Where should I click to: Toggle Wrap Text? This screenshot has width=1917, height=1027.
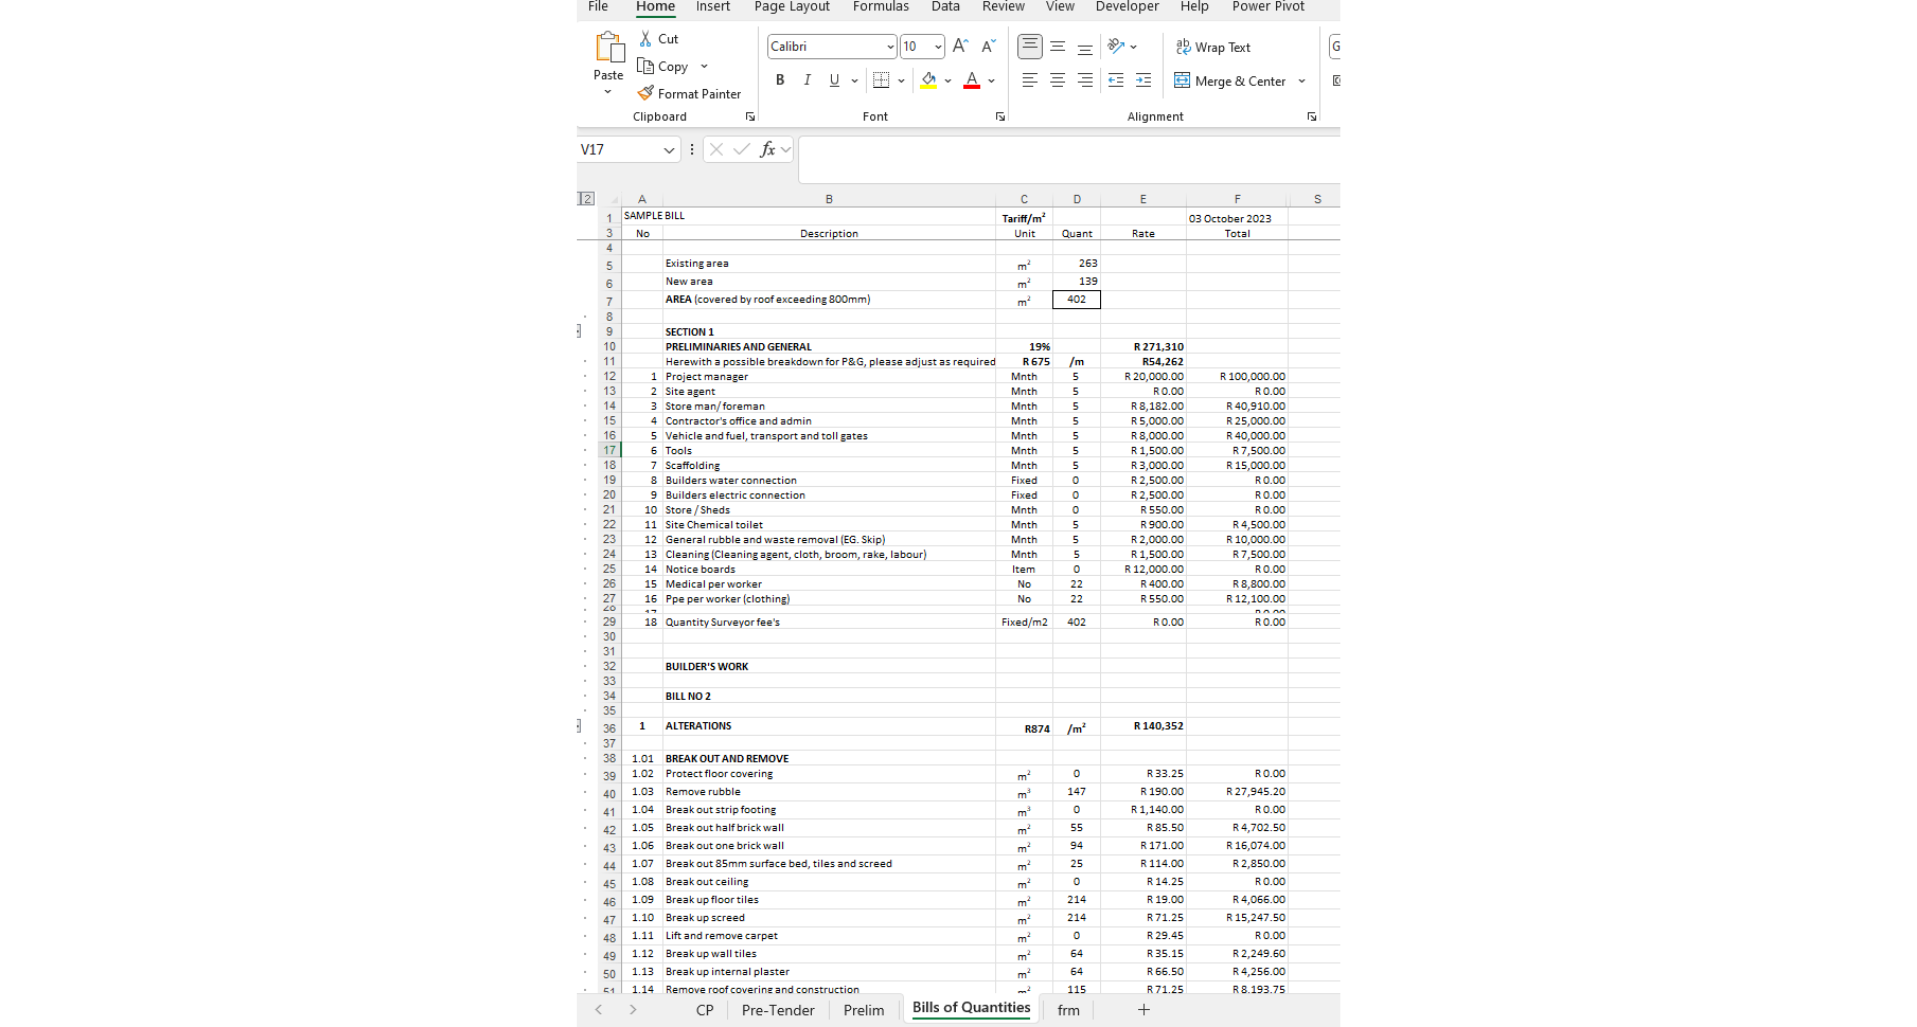tap(1213, 47)
